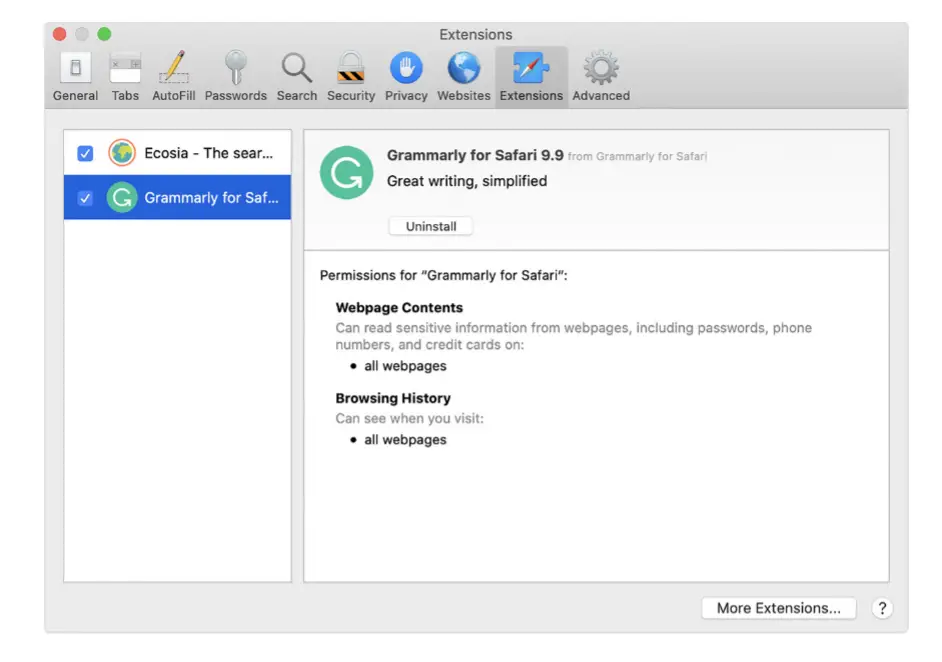This screenshot has width=942, height=662.
Task: Open More Extensions... button
Action: tap(779, 608)
